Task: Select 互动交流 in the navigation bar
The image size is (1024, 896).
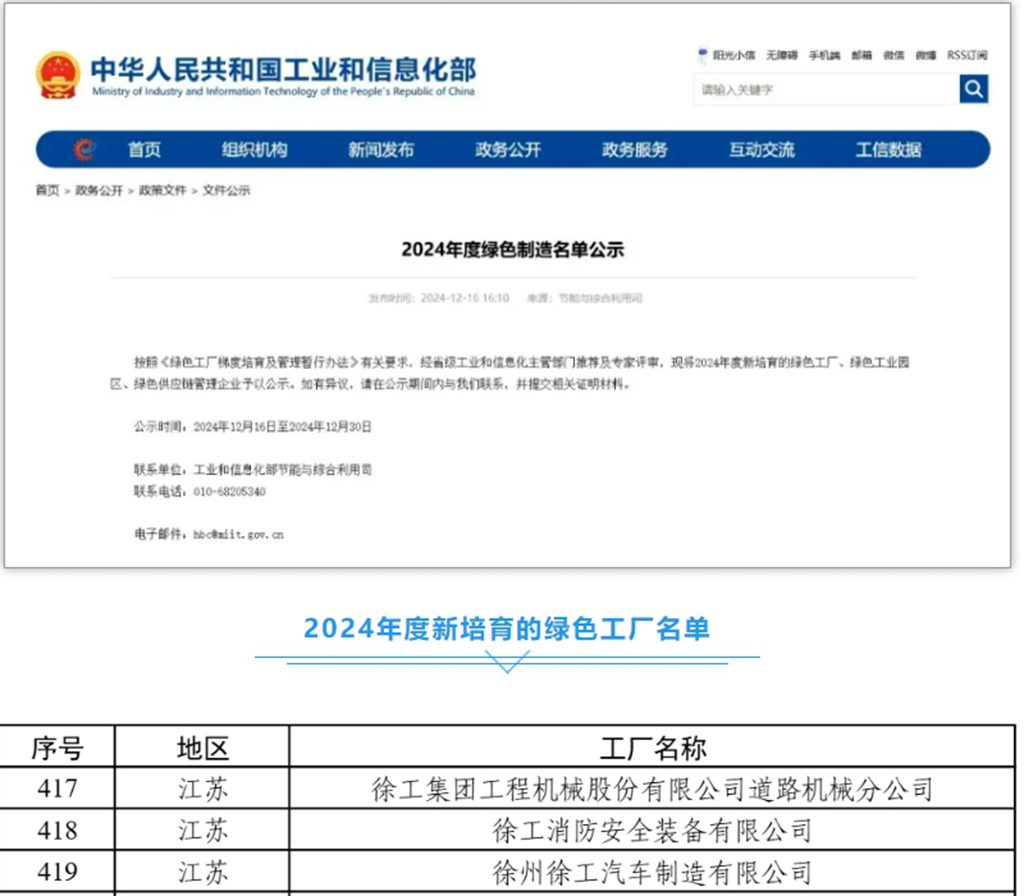Action: pyautogui.click(x=762, y=150)
